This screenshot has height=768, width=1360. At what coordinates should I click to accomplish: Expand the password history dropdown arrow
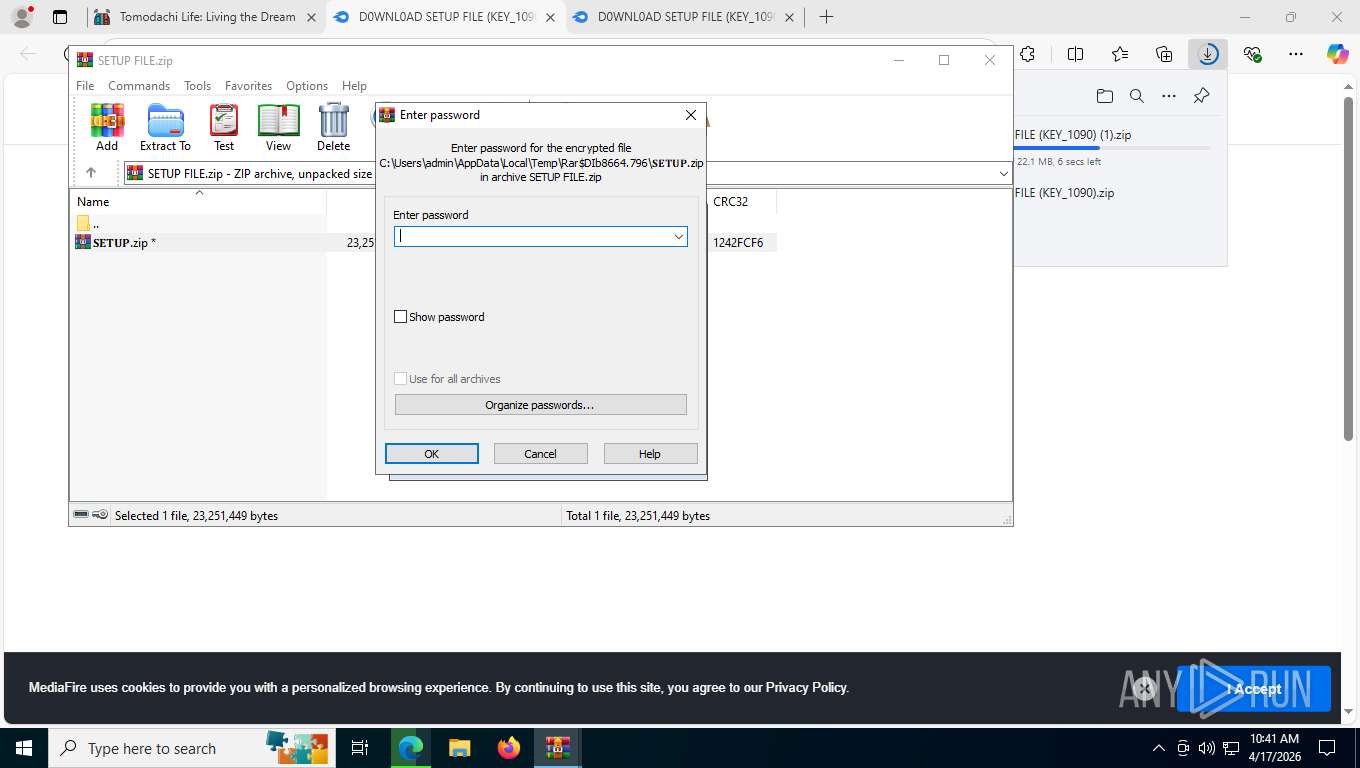[x=679, y=236]
